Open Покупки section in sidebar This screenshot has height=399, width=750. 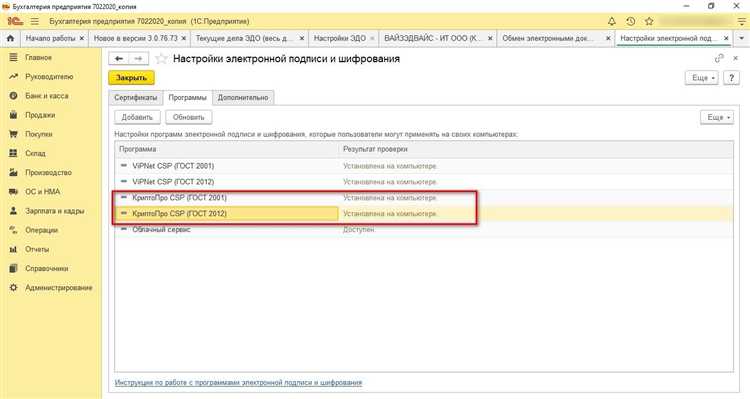pos(39,134)
